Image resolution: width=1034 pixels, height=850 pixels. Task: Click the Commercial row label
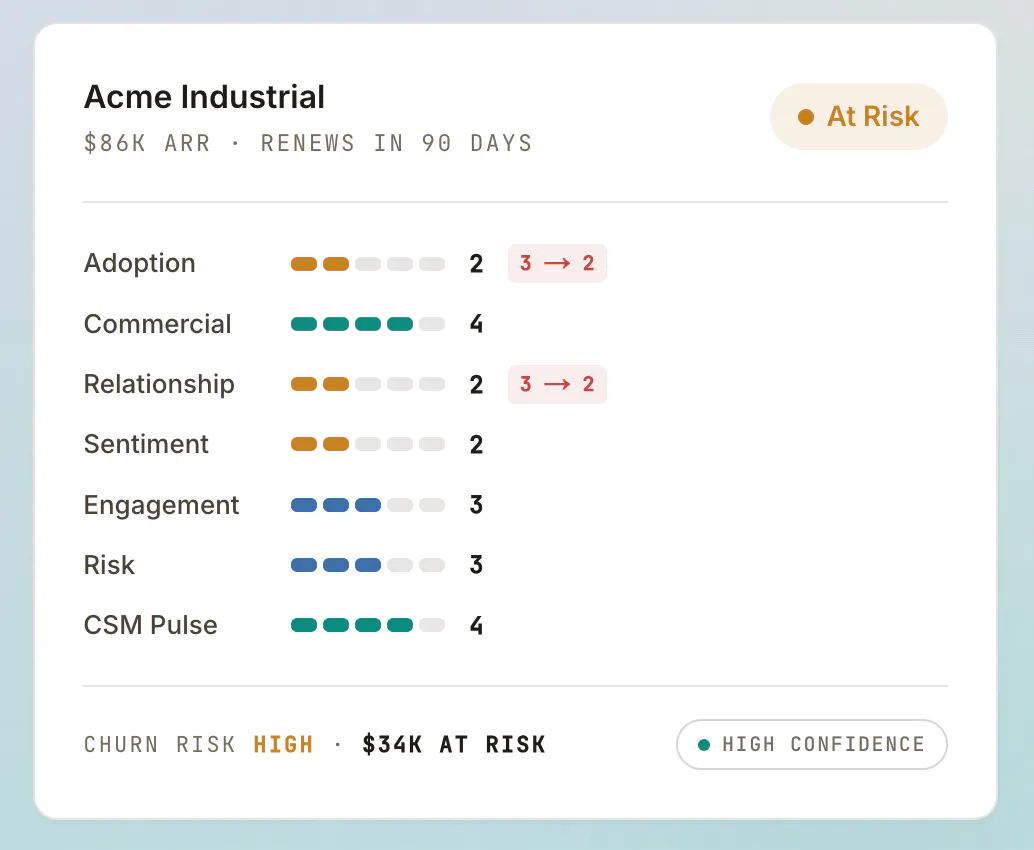(x=158, y=324)
